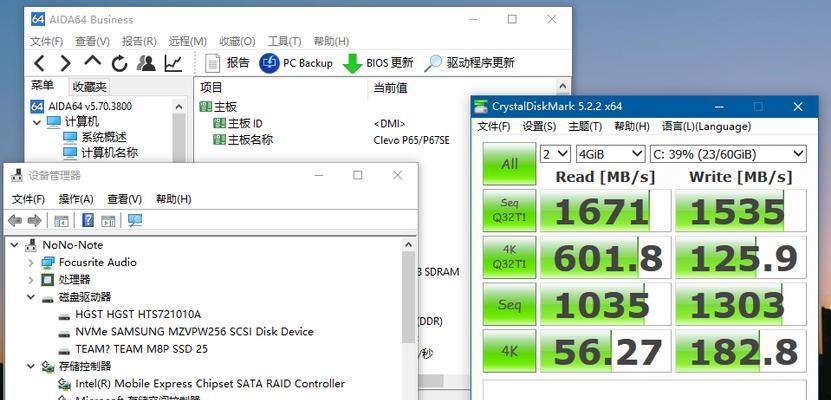Select AIDA64 v5.70.3800 tree root
This screenshot has height=400, width=831.
click(x=81, y=106)
